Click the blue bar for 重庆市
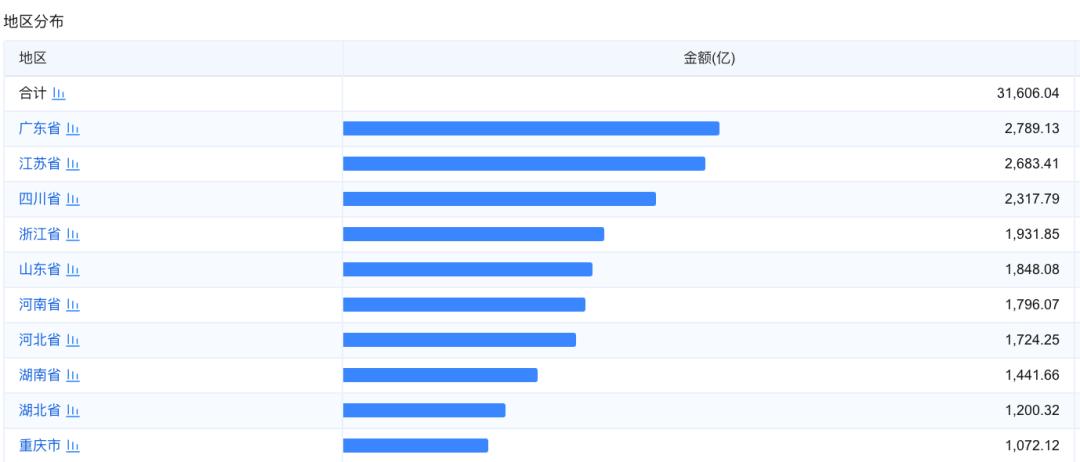The height and width of the screenshot is (462, 1080). [x=415, y=445]
